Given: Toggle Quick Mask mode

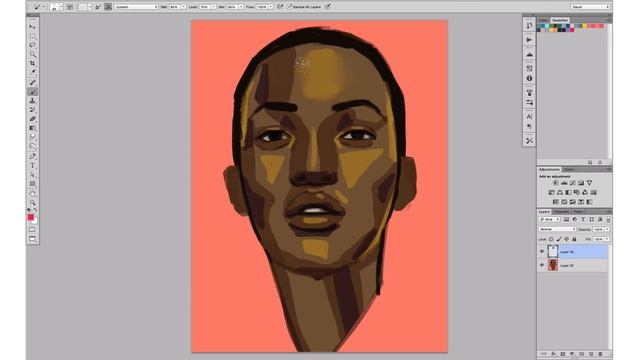Looking at the screenshot, I should pos(33,230).
